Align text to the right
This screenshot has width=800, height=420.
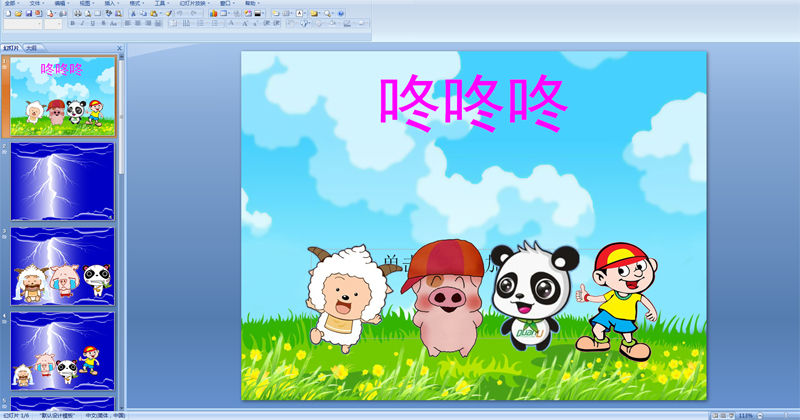(148, 23)
